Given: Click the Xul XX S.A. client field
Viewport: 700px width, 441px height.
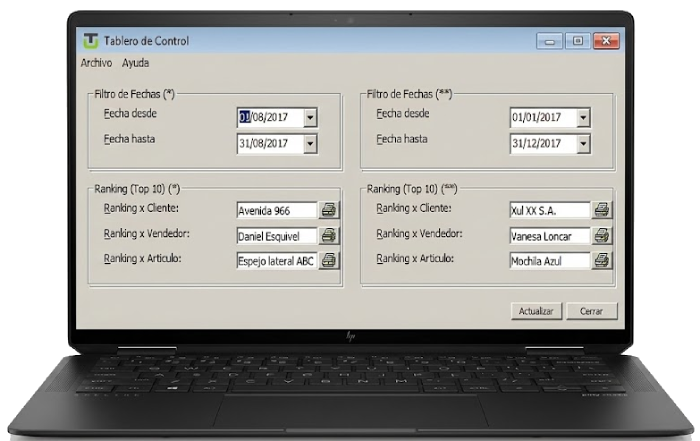Looking at the screenshot, I should [548, 210].
